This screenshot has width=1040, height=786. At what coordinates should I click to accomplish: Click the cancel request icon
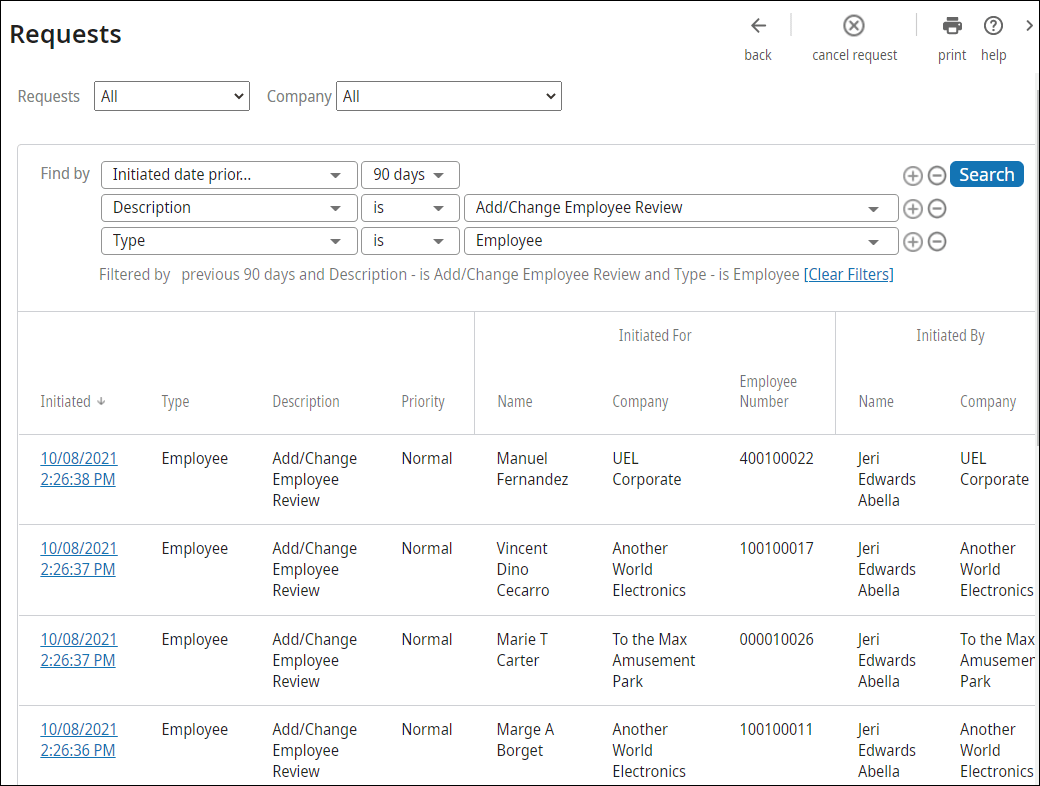tap(853, 25)
